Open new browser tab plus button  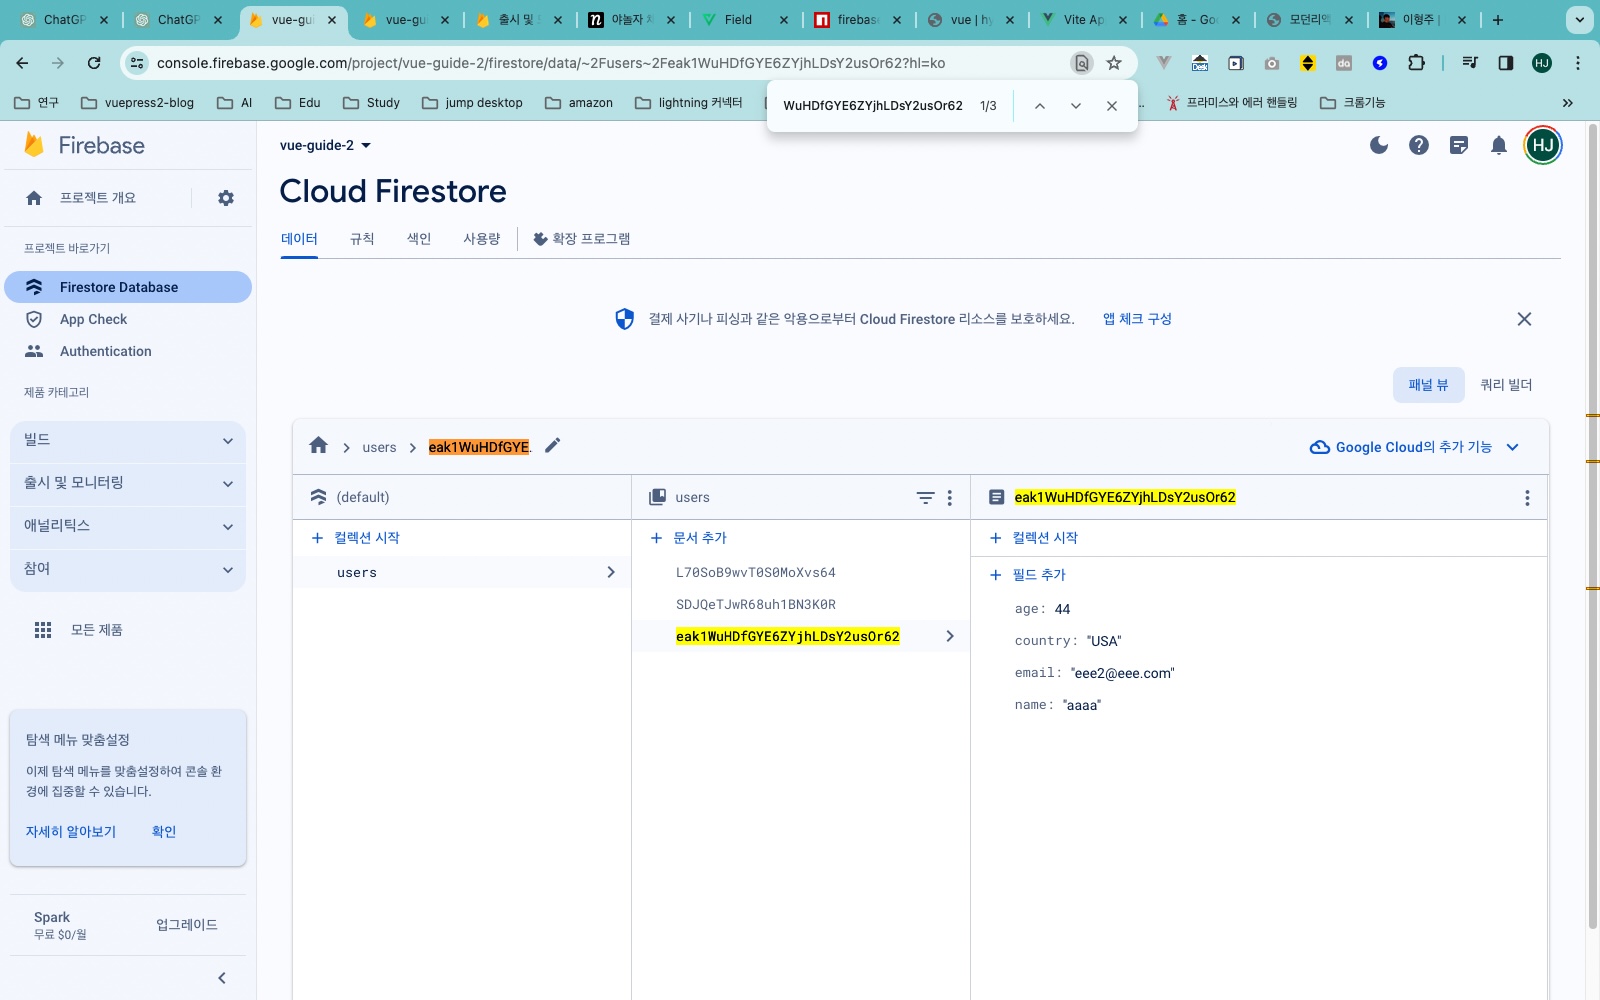(1498, 20)
